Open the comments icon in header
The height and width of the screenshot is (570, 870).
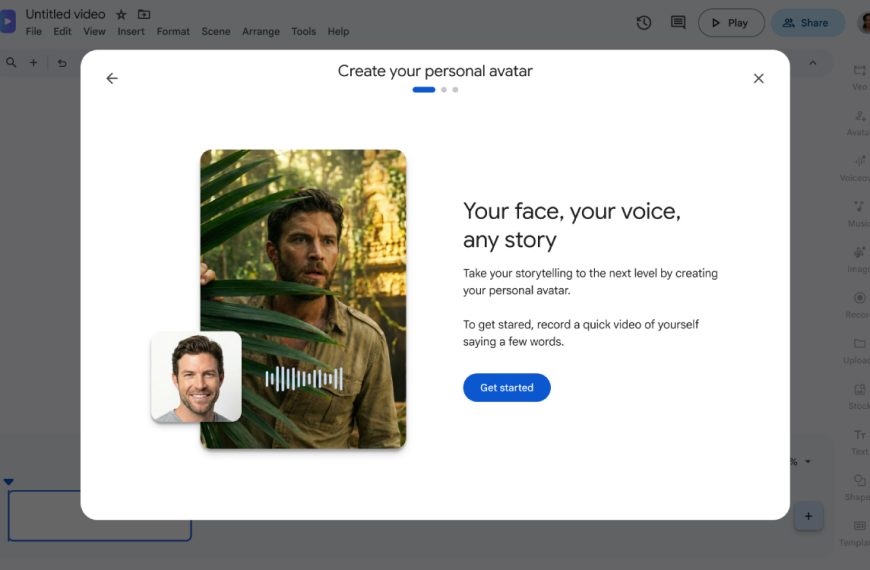pyautogui.click(x=678, y=23)
